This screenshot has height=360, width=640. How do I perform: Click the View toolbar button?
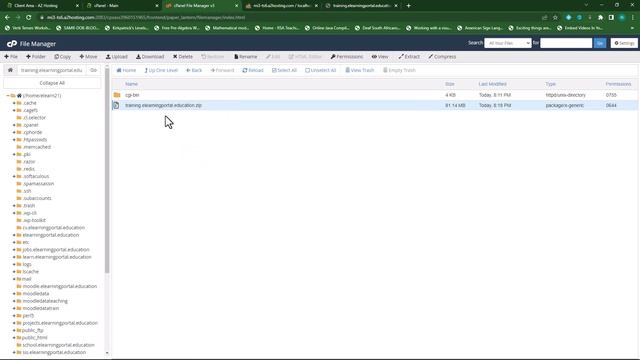click(x=380, y=57)
